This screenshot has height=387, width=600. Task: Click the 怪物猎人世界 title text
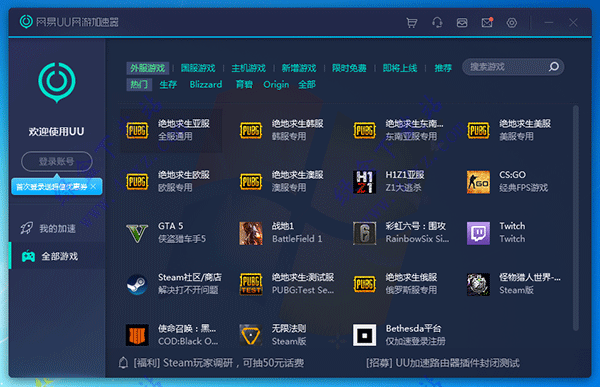tap(530, 278)
